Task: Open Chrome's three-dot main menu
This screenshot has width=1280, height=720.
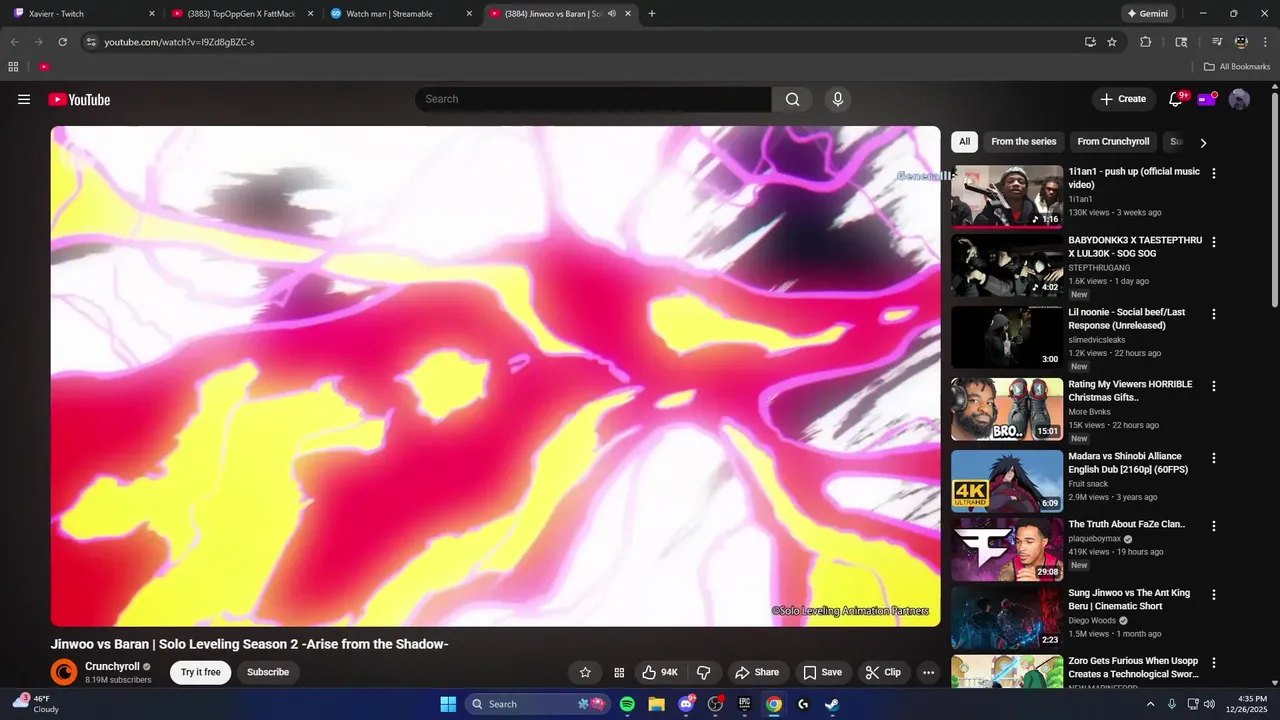Action: coord(1263,42)
